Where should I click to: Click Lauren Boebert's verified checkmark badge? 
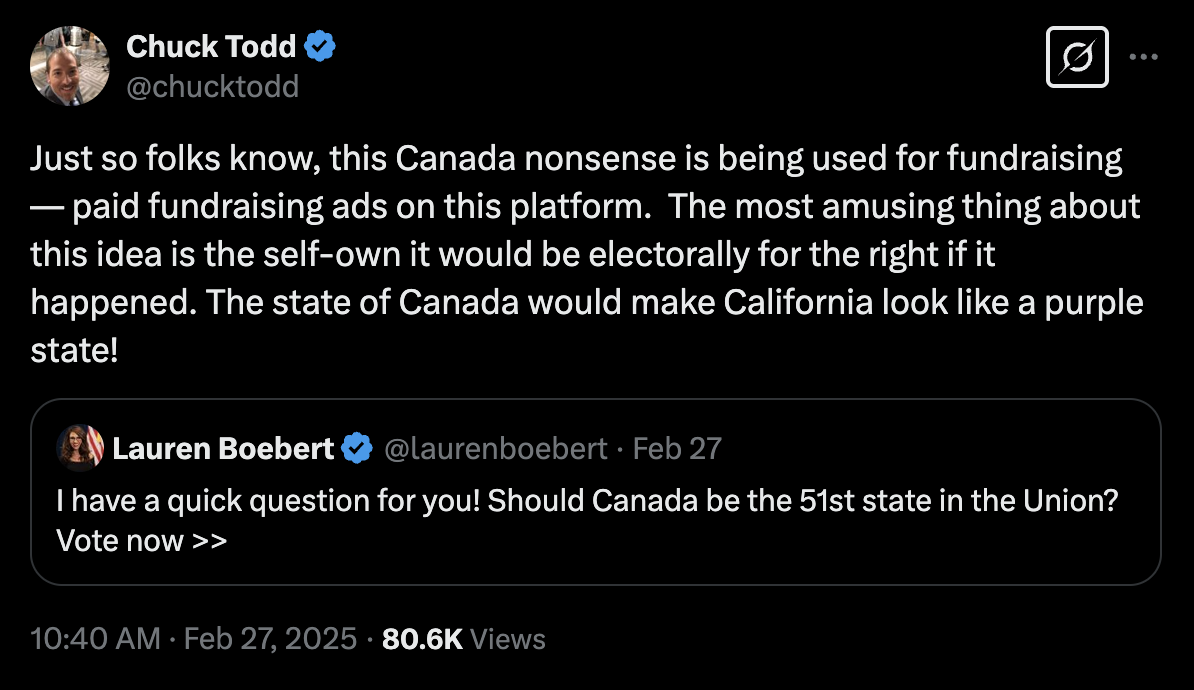pos(357,449)
